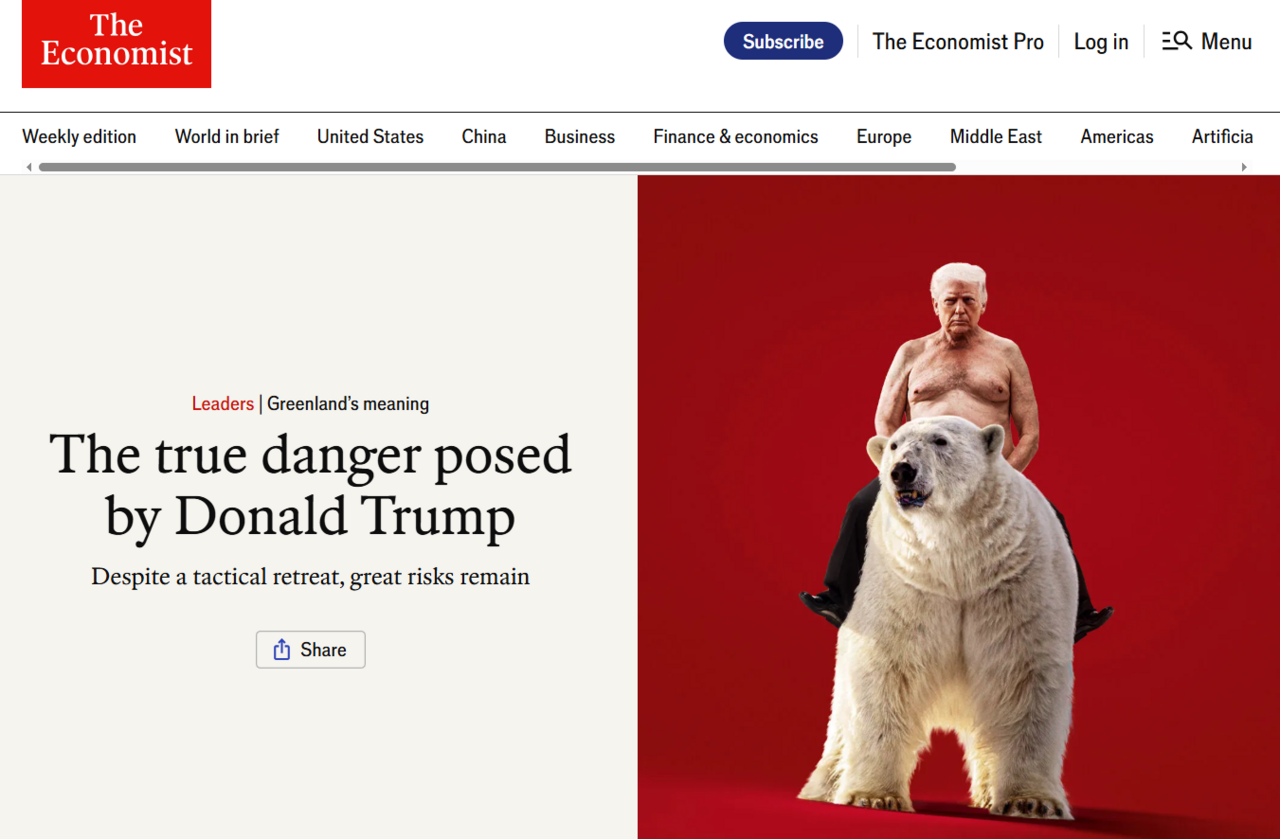This screenshot has height=839, width=1280.
Task: Click the share icon in Share button
Action: (282, 649)
